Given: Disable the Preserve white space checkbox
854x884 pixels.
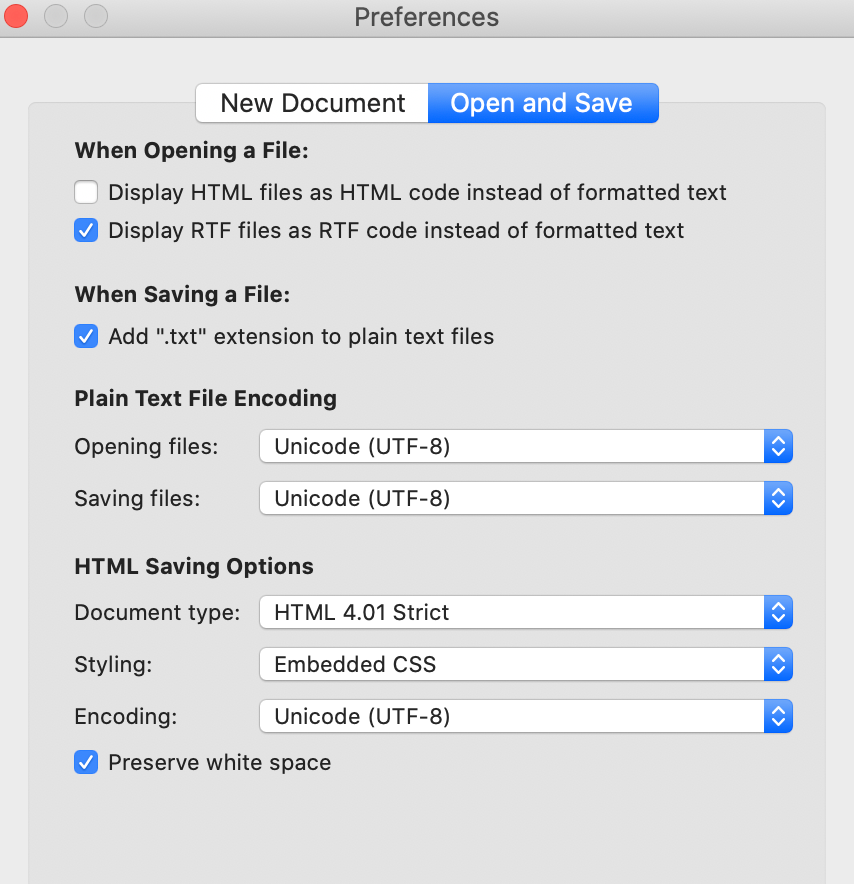Looking at the screenshot, I should pos(86,763).
